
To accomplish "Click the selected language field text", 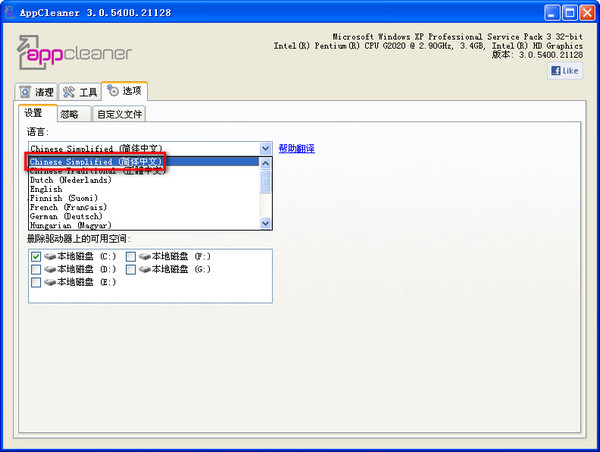I will pyautogui.click(x=96, y=148).
